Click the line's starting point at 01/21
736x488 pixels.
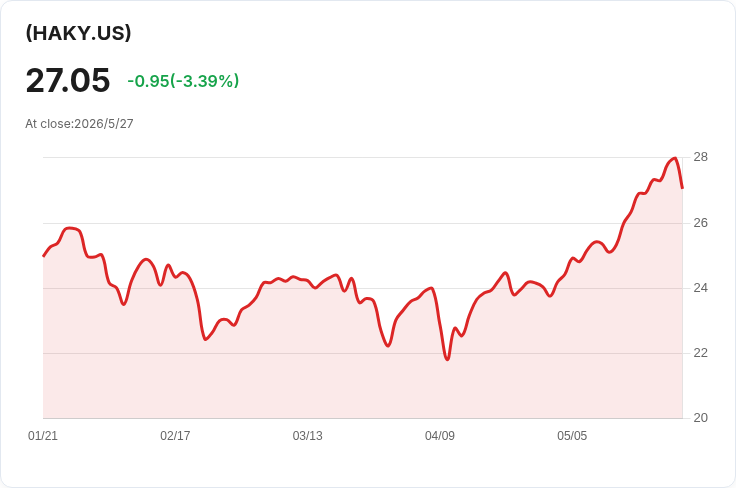[44, 256]
